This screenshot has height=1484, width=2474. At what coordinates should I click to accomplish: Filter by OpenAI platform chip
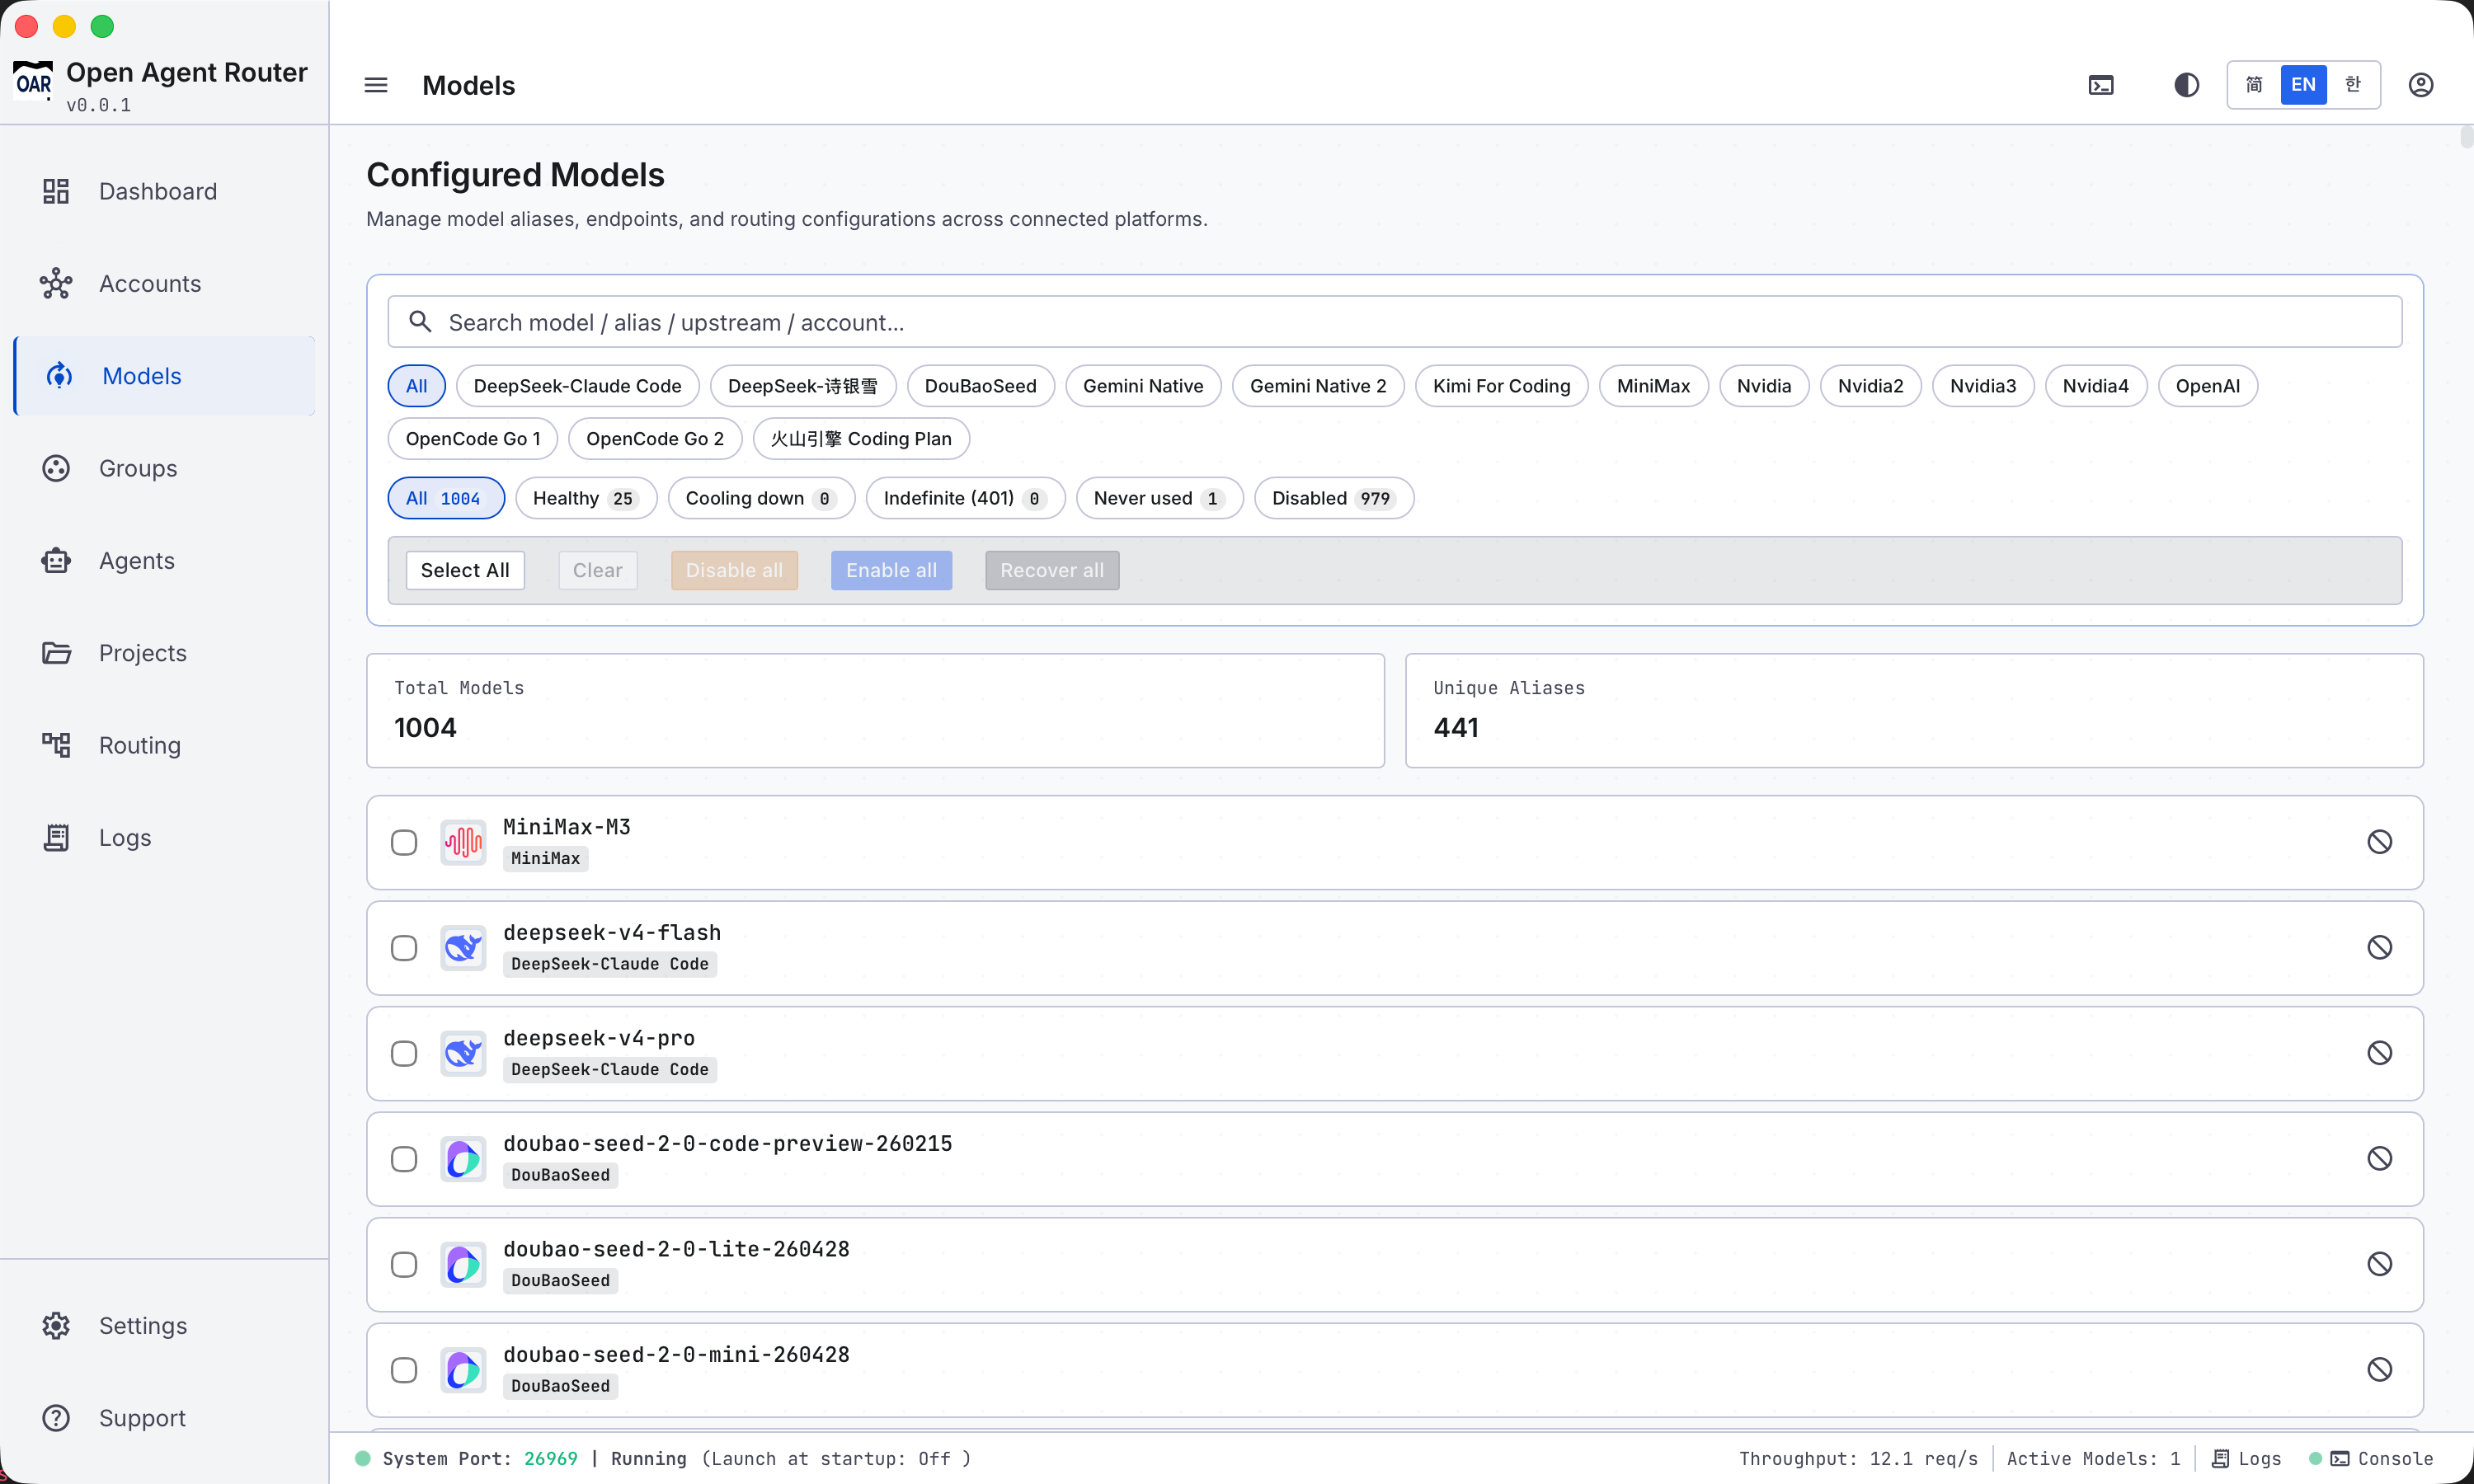pyautogui.click(x=2207, y=386)
